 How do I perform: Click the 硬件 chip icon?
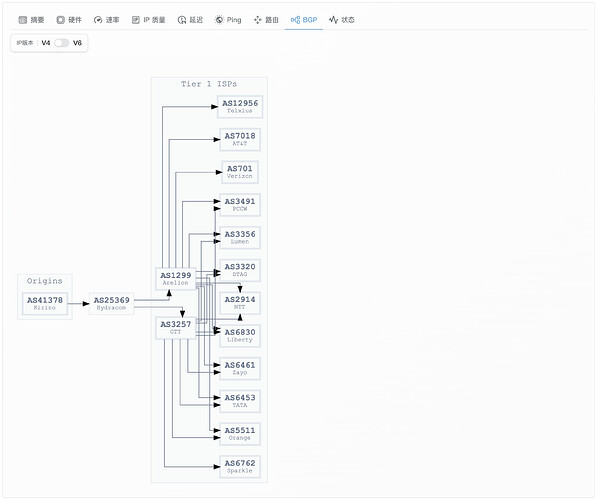(x=61, y=20)
